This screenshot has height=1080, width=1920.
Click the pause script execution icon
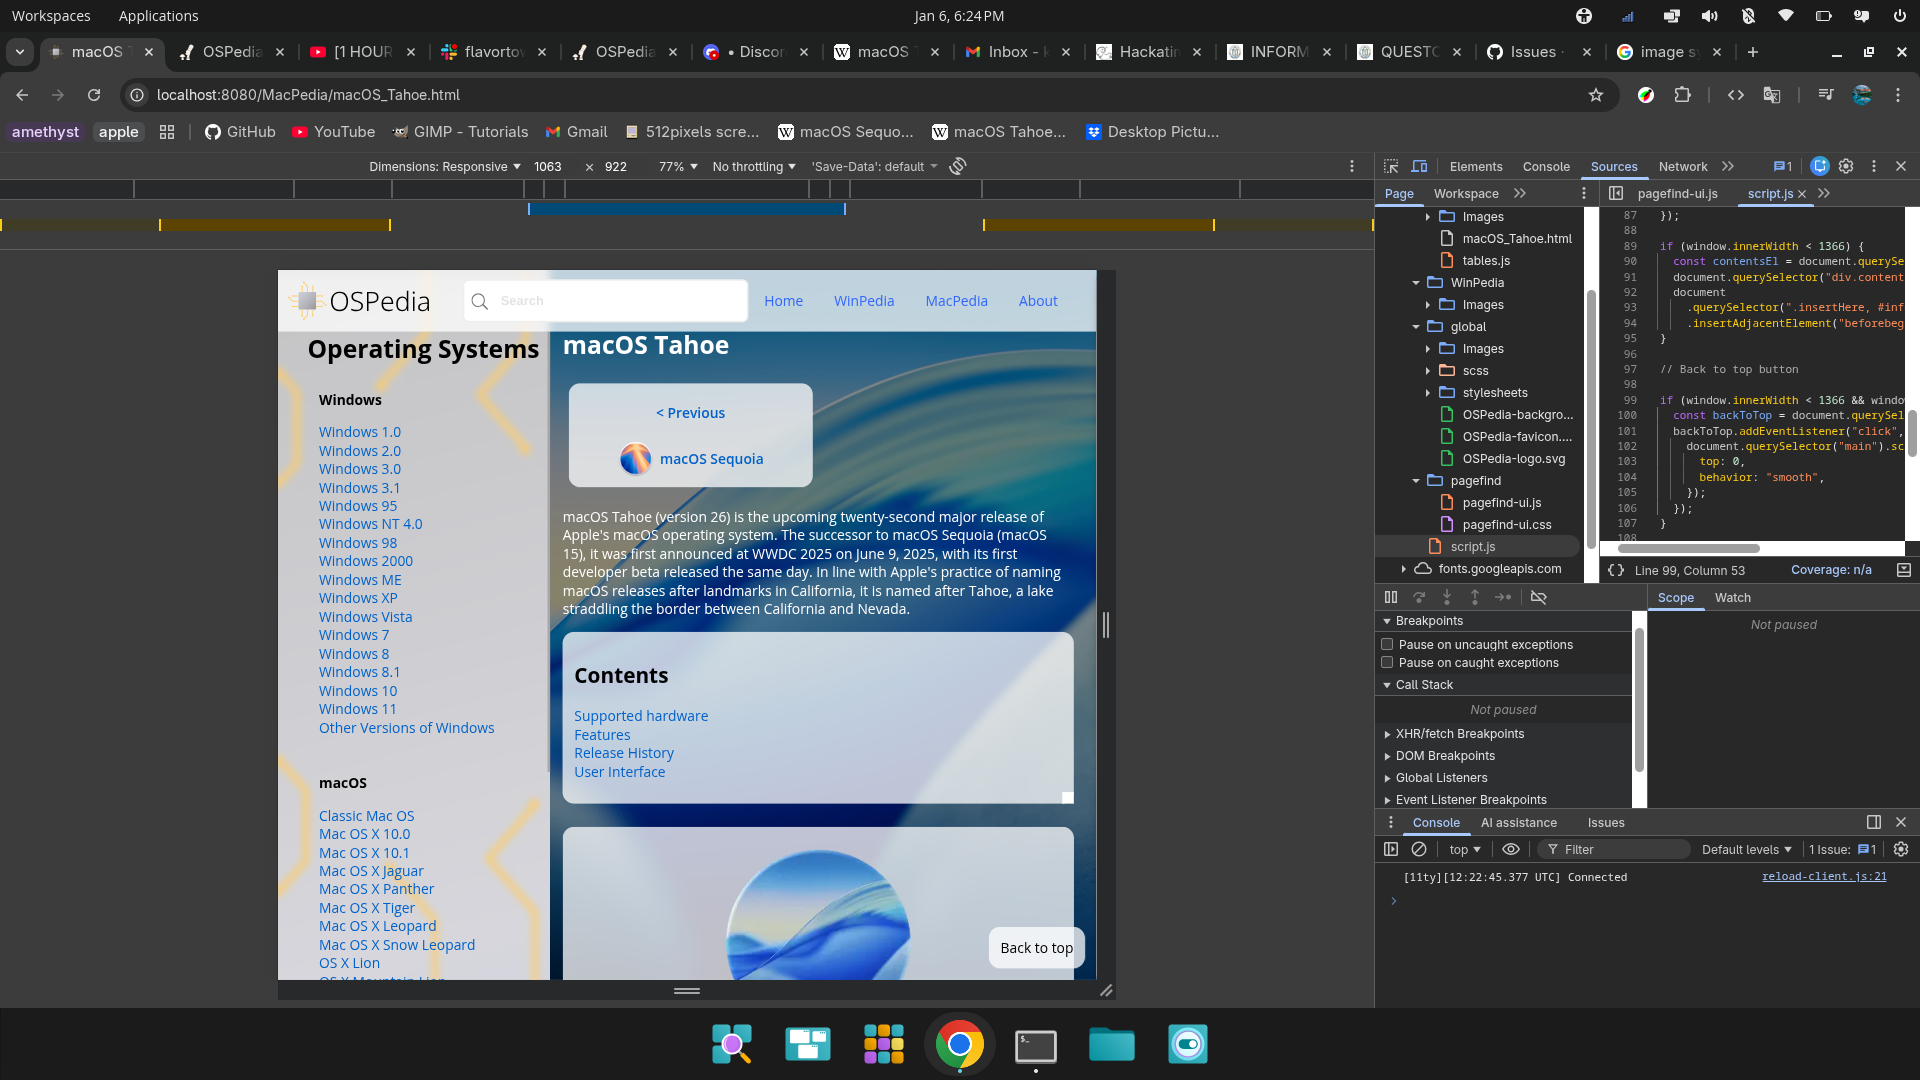(x=1391, y=597)
